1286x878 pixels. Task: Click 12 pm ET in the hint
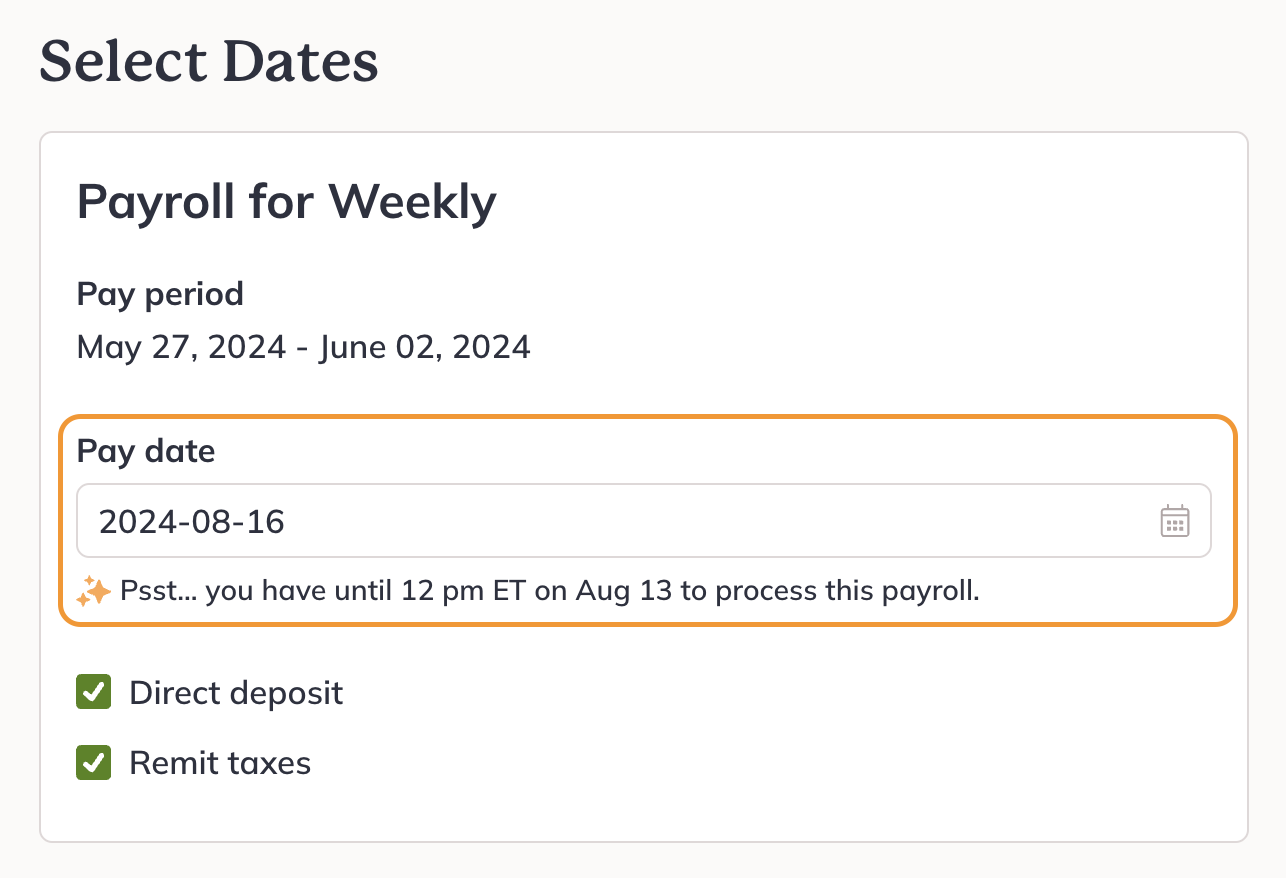pos(458,591)
